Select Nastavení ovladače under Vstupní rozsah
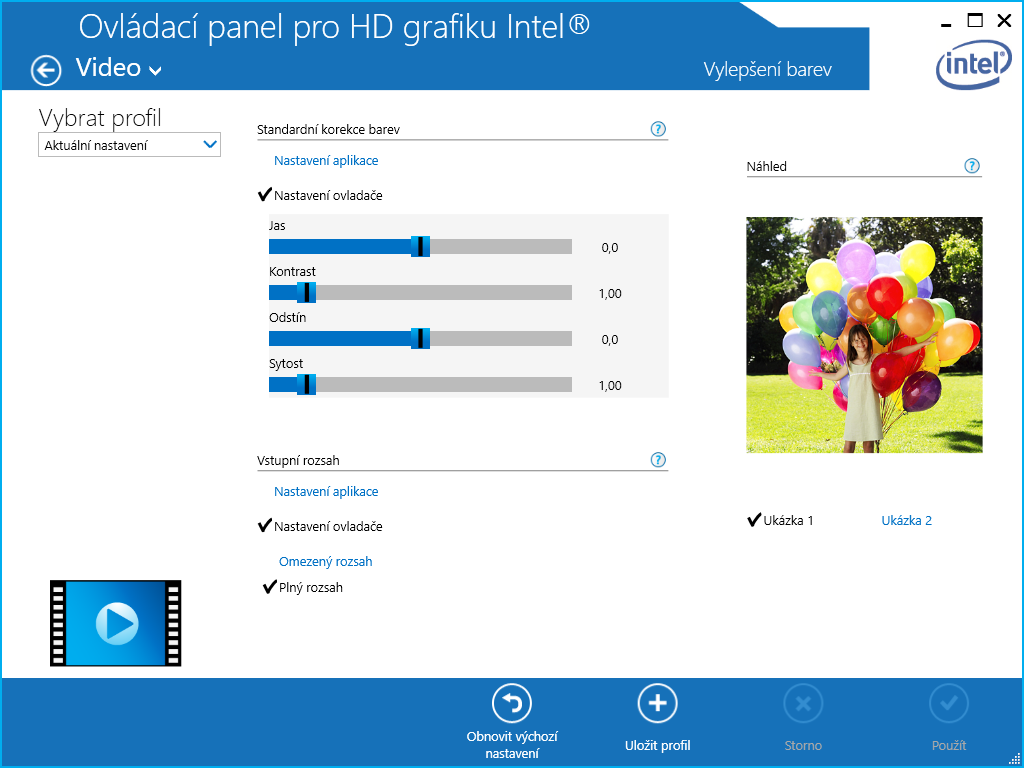The width and height of the screenshot is (1024, 768). coord(321,526)
